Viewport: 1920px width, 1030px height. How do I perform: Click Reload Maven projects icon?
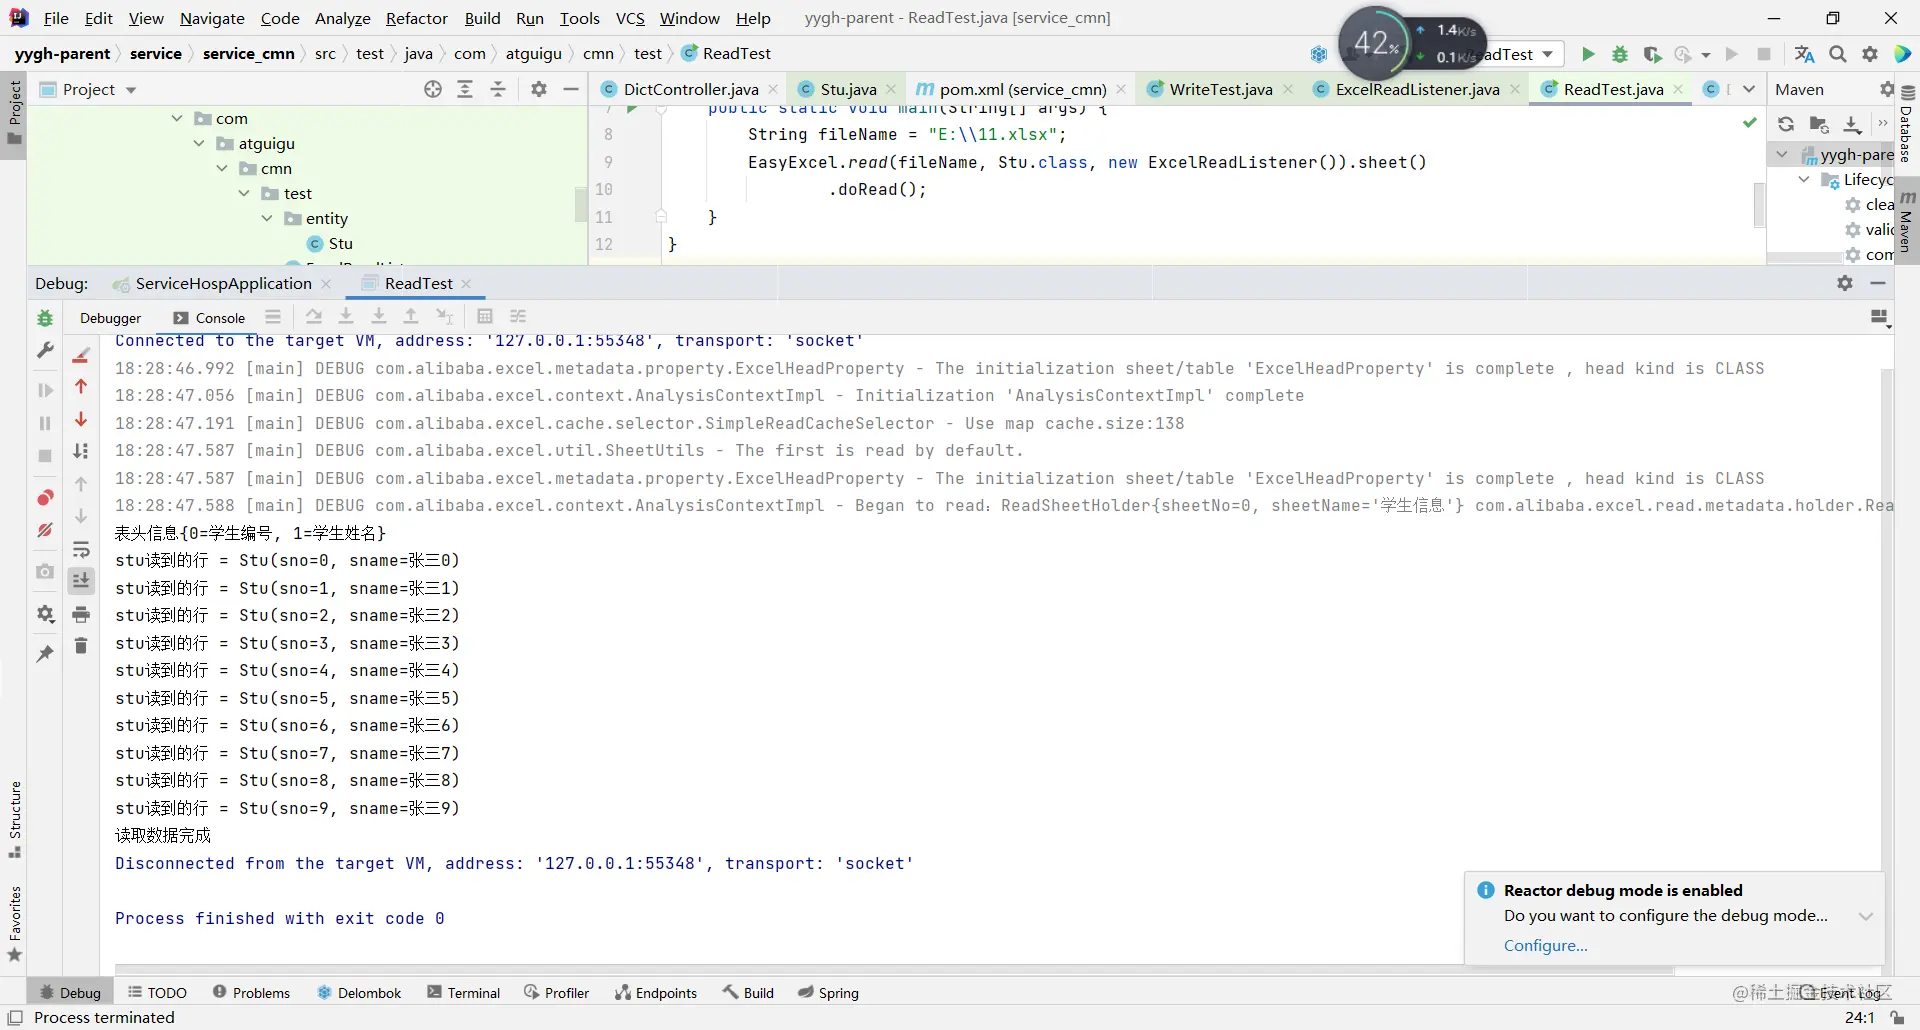click(1786, 125)
